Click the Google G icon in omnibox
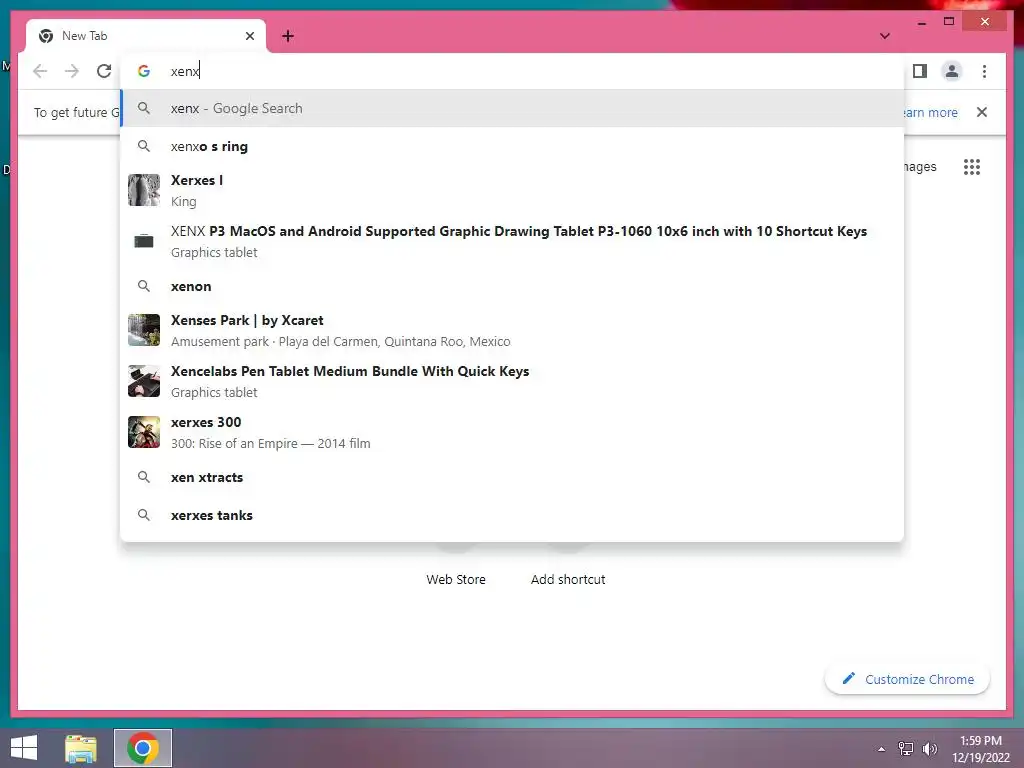Image resolution: width=1024 pixels, height=768 pixels. pos(144,71)
